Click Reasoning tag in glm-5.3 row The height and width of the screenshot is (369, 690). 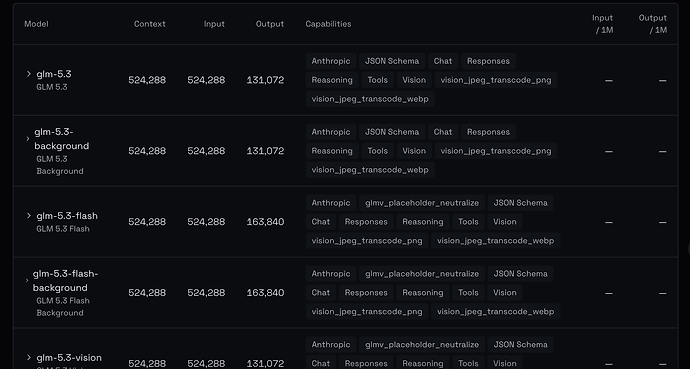pos(332,80)
